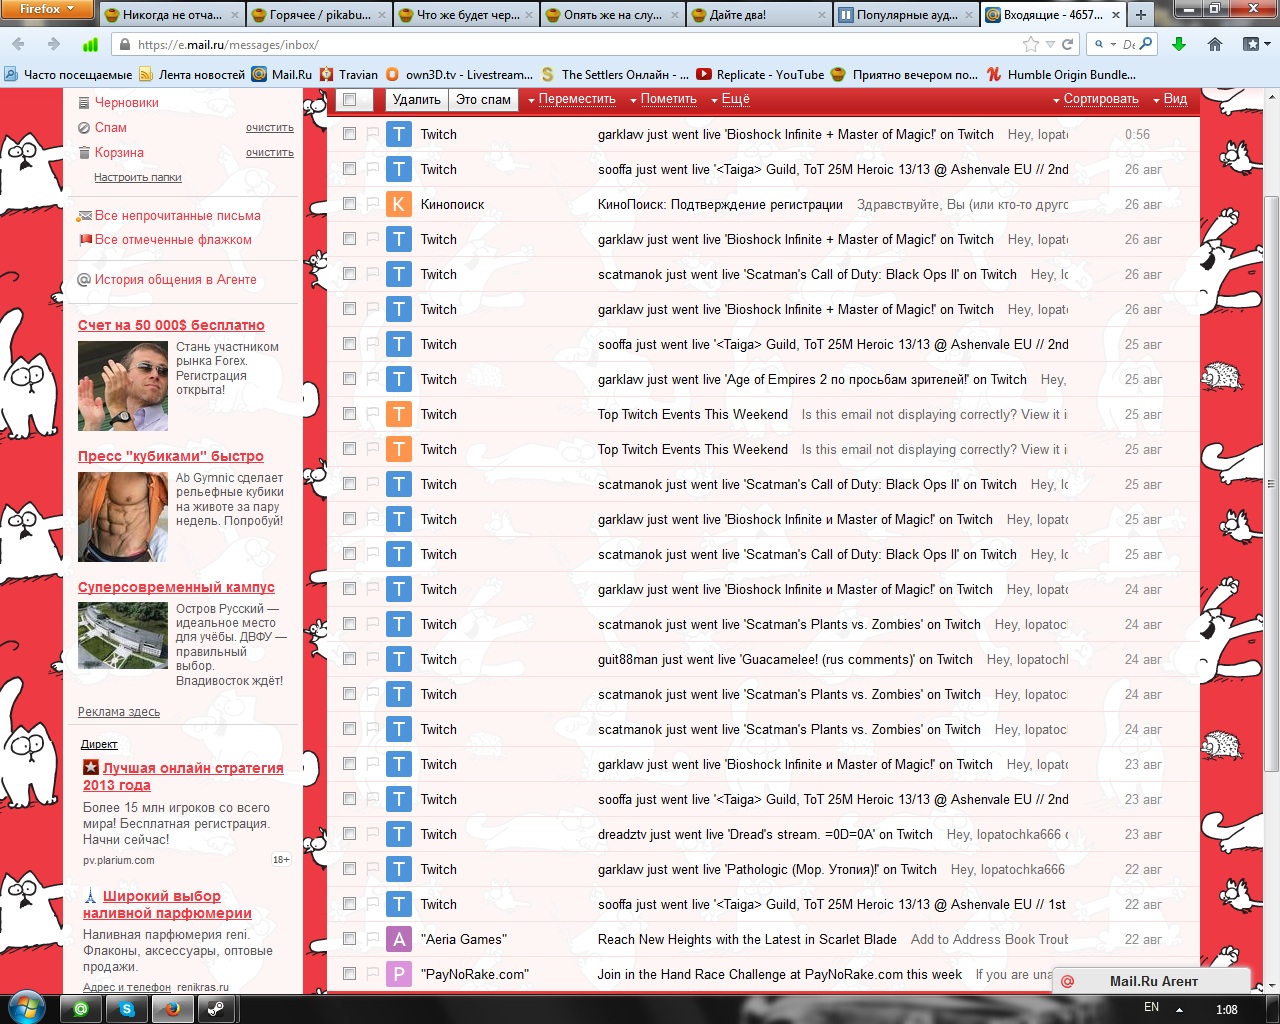Click the Корзина trash icon

click(x=84, y=152)
